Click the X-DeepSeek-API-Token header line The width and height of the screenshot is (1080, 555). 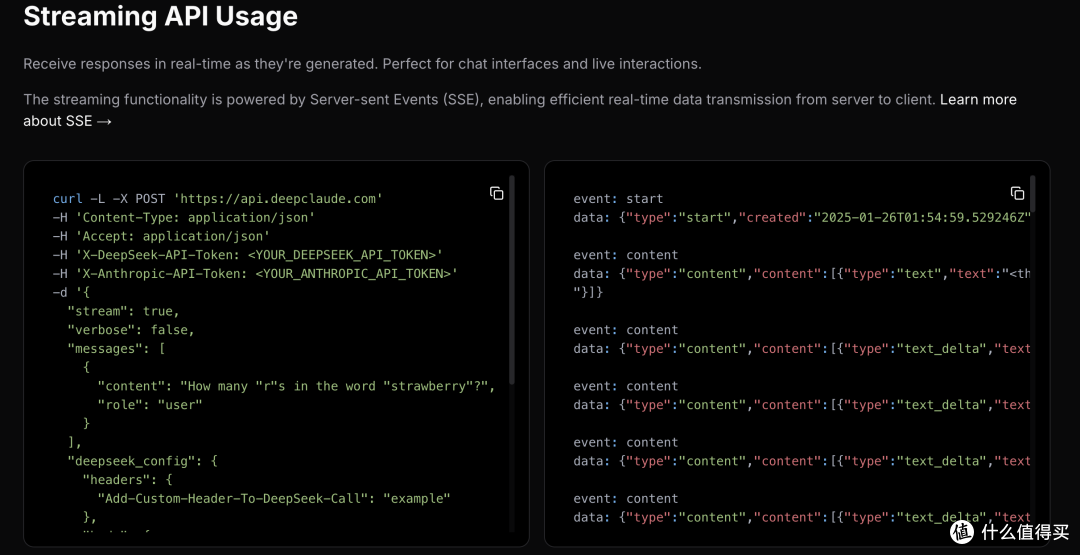click(x=248, y=255)
